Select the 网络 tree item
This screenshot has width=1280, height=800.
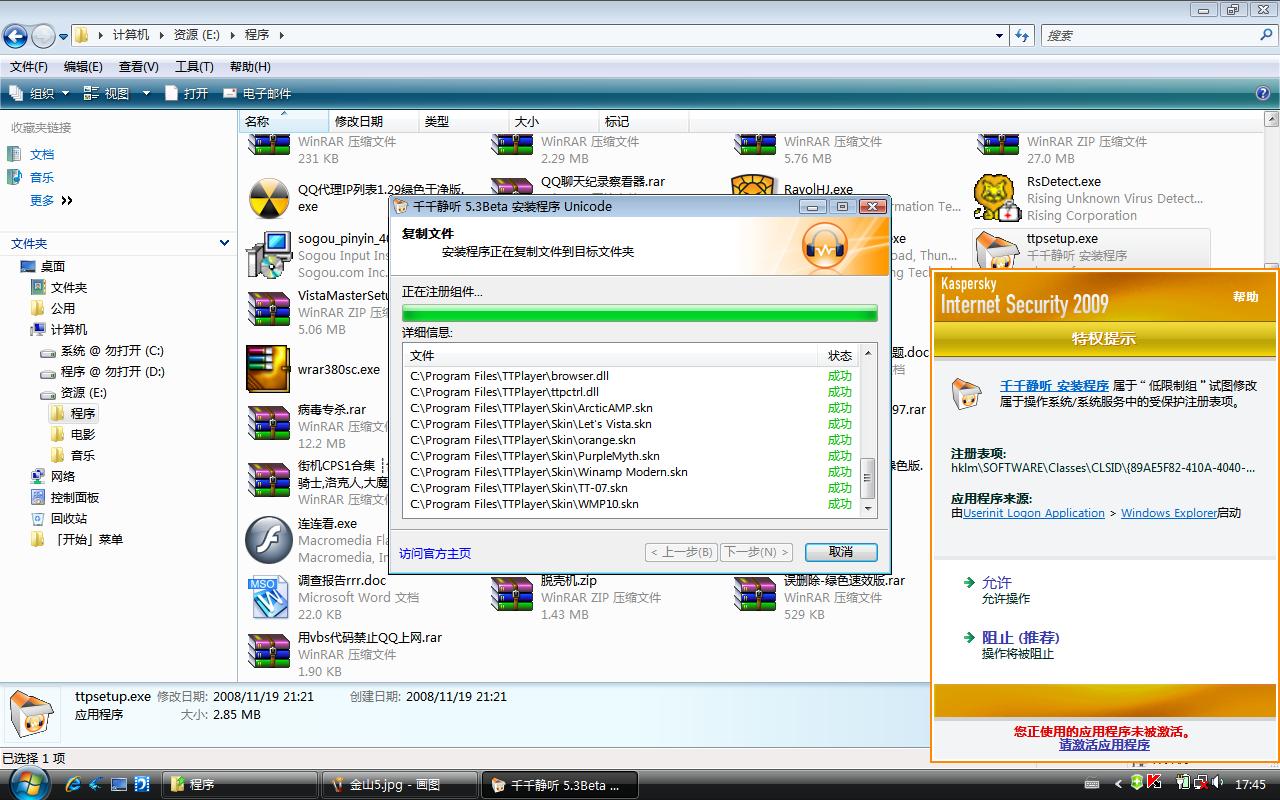tap(63, 477)
